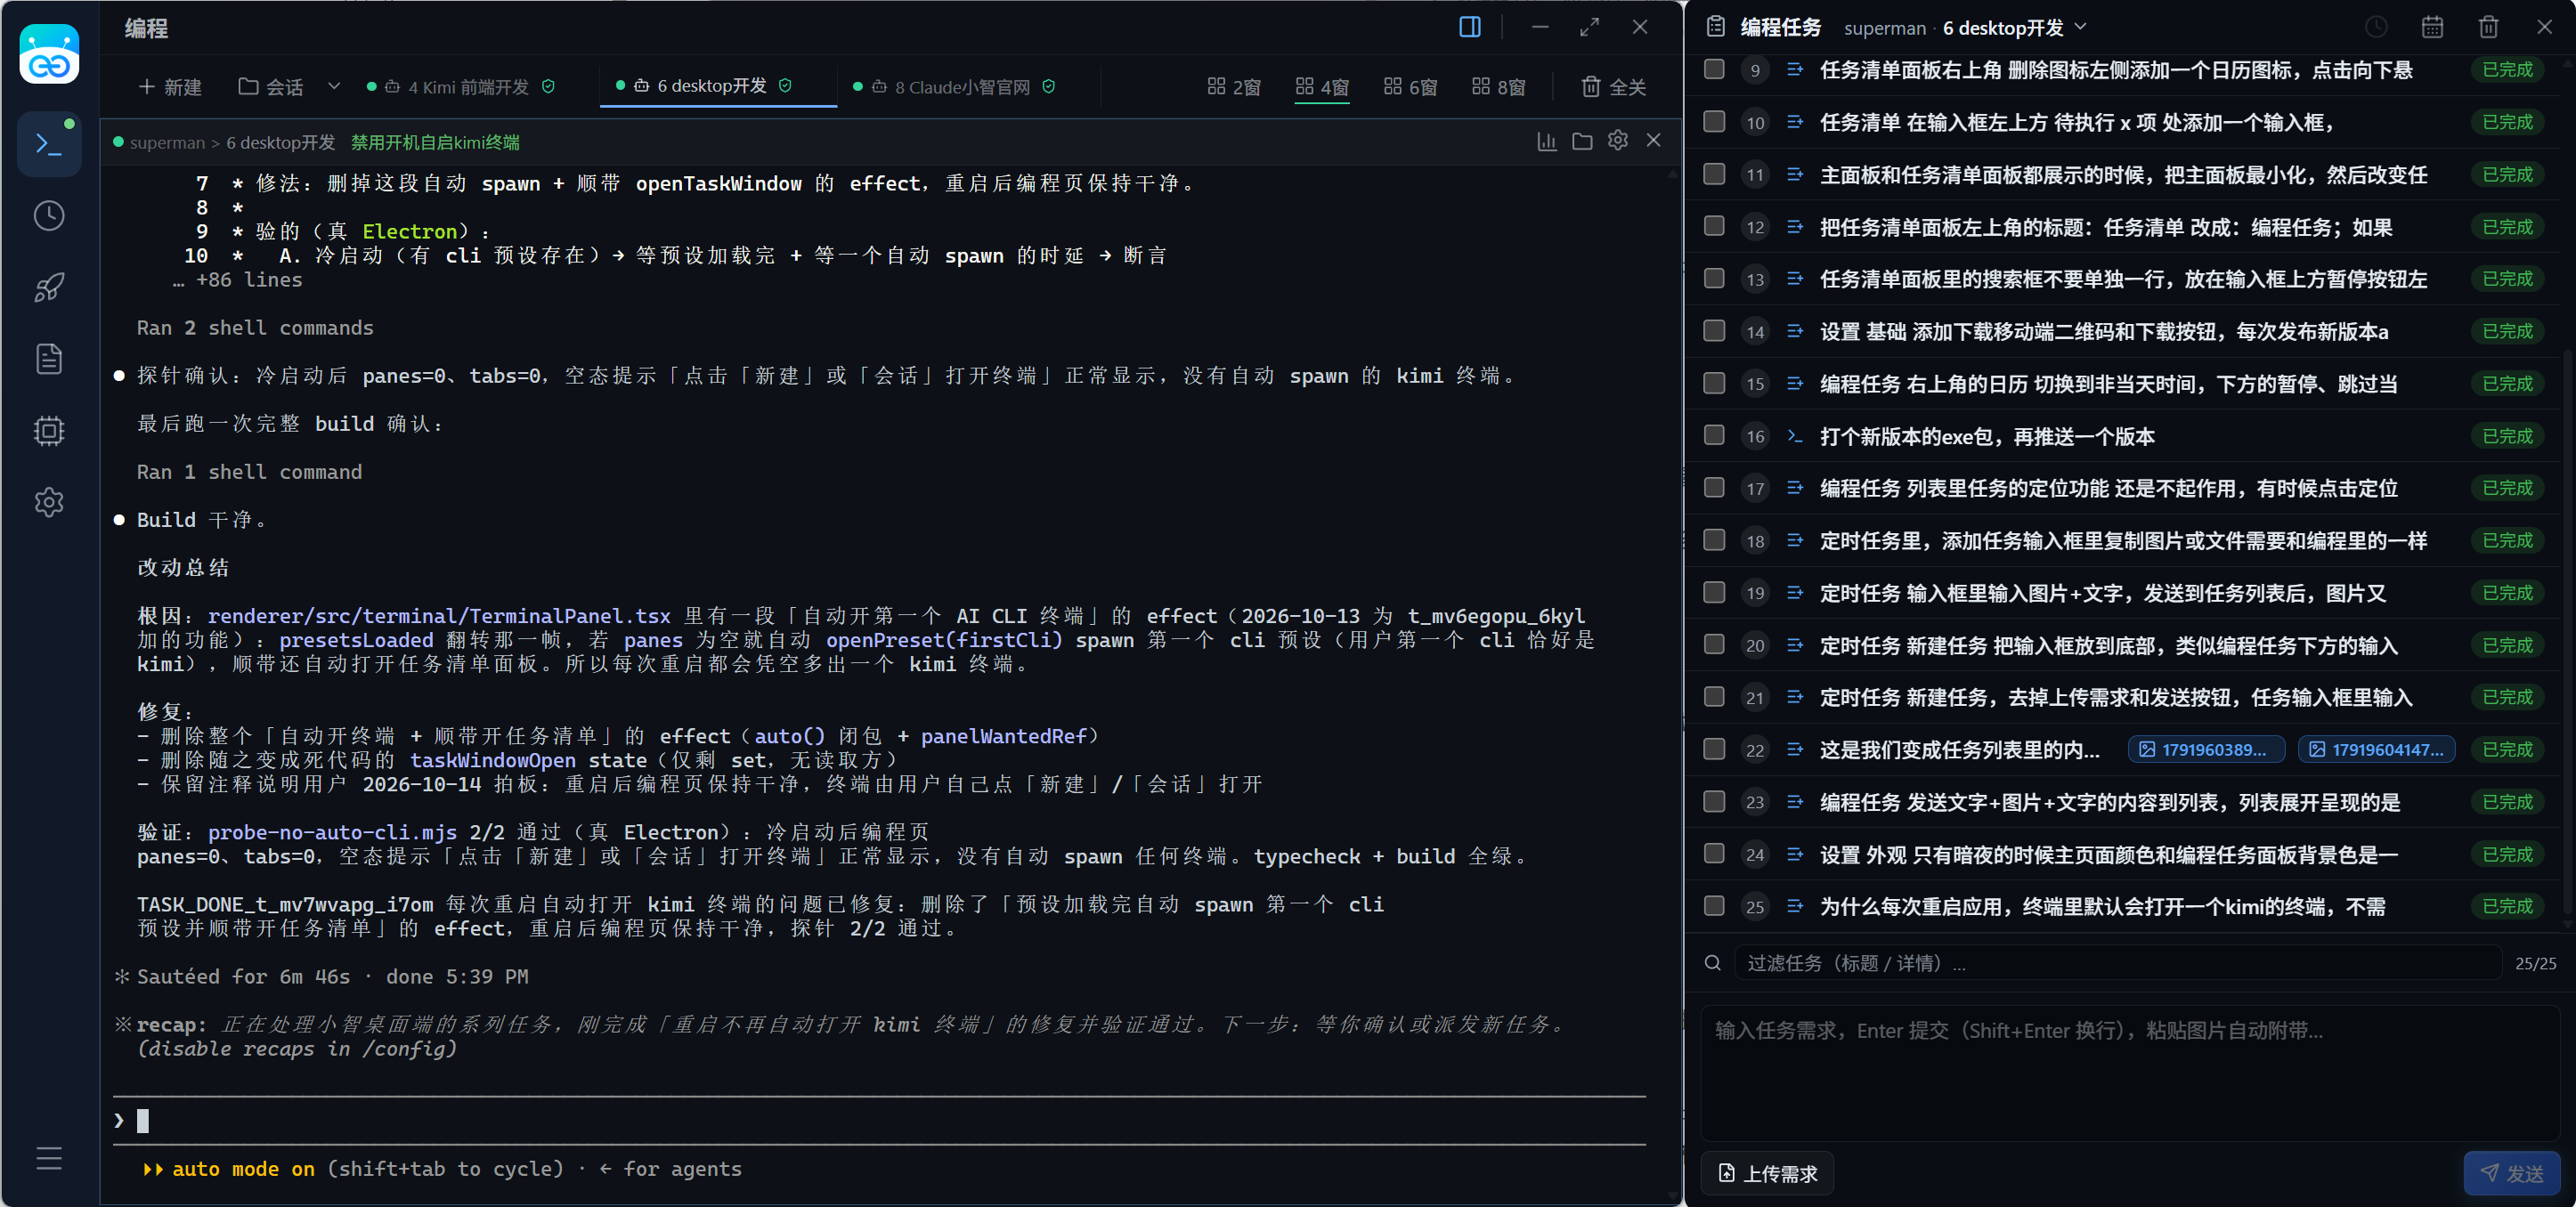Open terminal pane settings gear icon
Image resolution: width=2576 pixels, height=1207 pixels.
(1618, 141)
